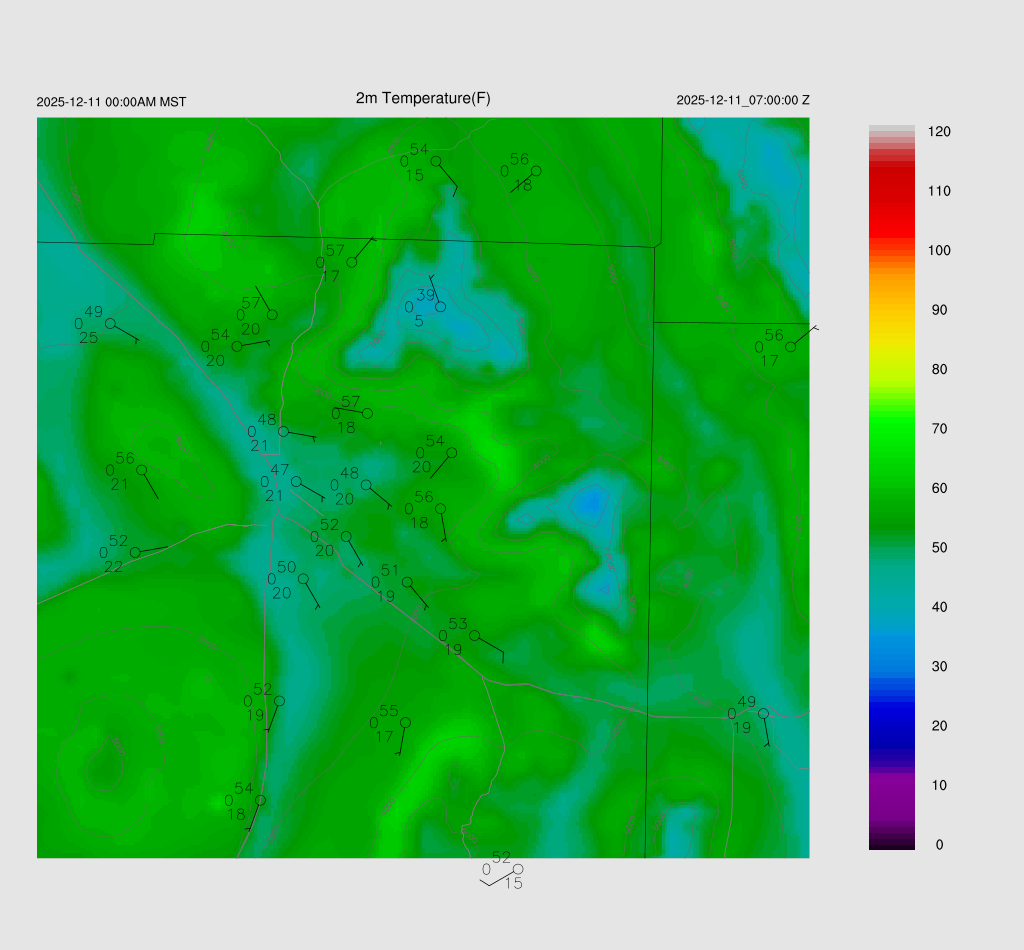
Task: Select the station marker with 51 and 19
Action: pyautogui.click(x=407, y=582)
